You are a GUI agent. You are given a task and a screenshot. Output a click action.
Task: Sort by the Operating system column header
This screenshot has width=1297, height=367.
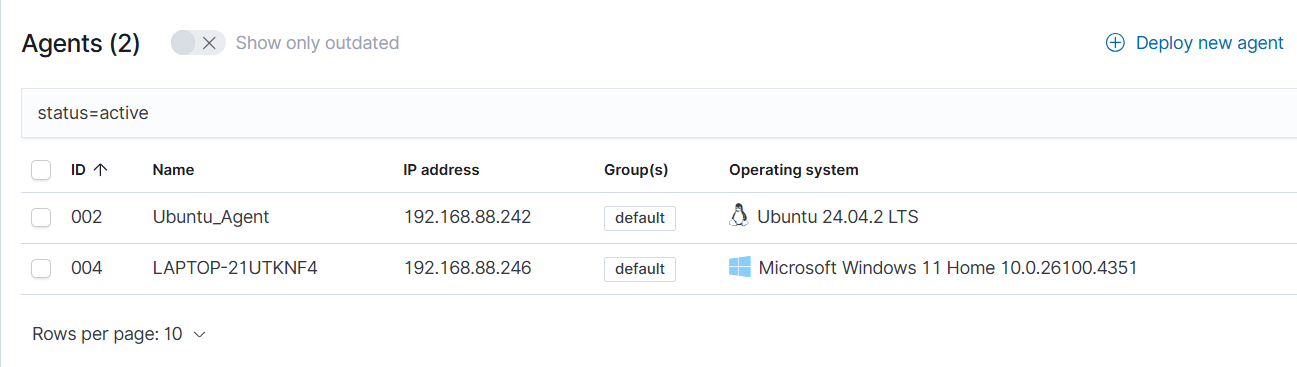tap(794, 170)
